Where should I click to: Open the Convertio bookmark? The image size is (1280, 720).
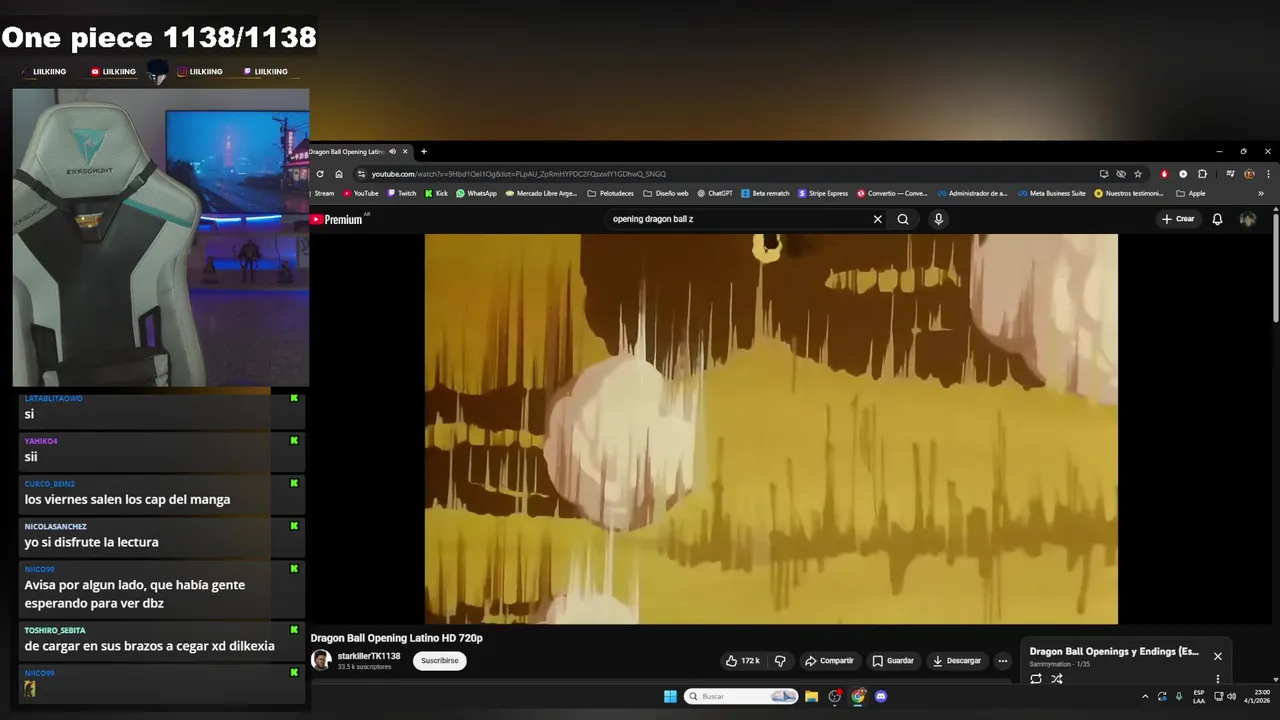click(892, 193)
